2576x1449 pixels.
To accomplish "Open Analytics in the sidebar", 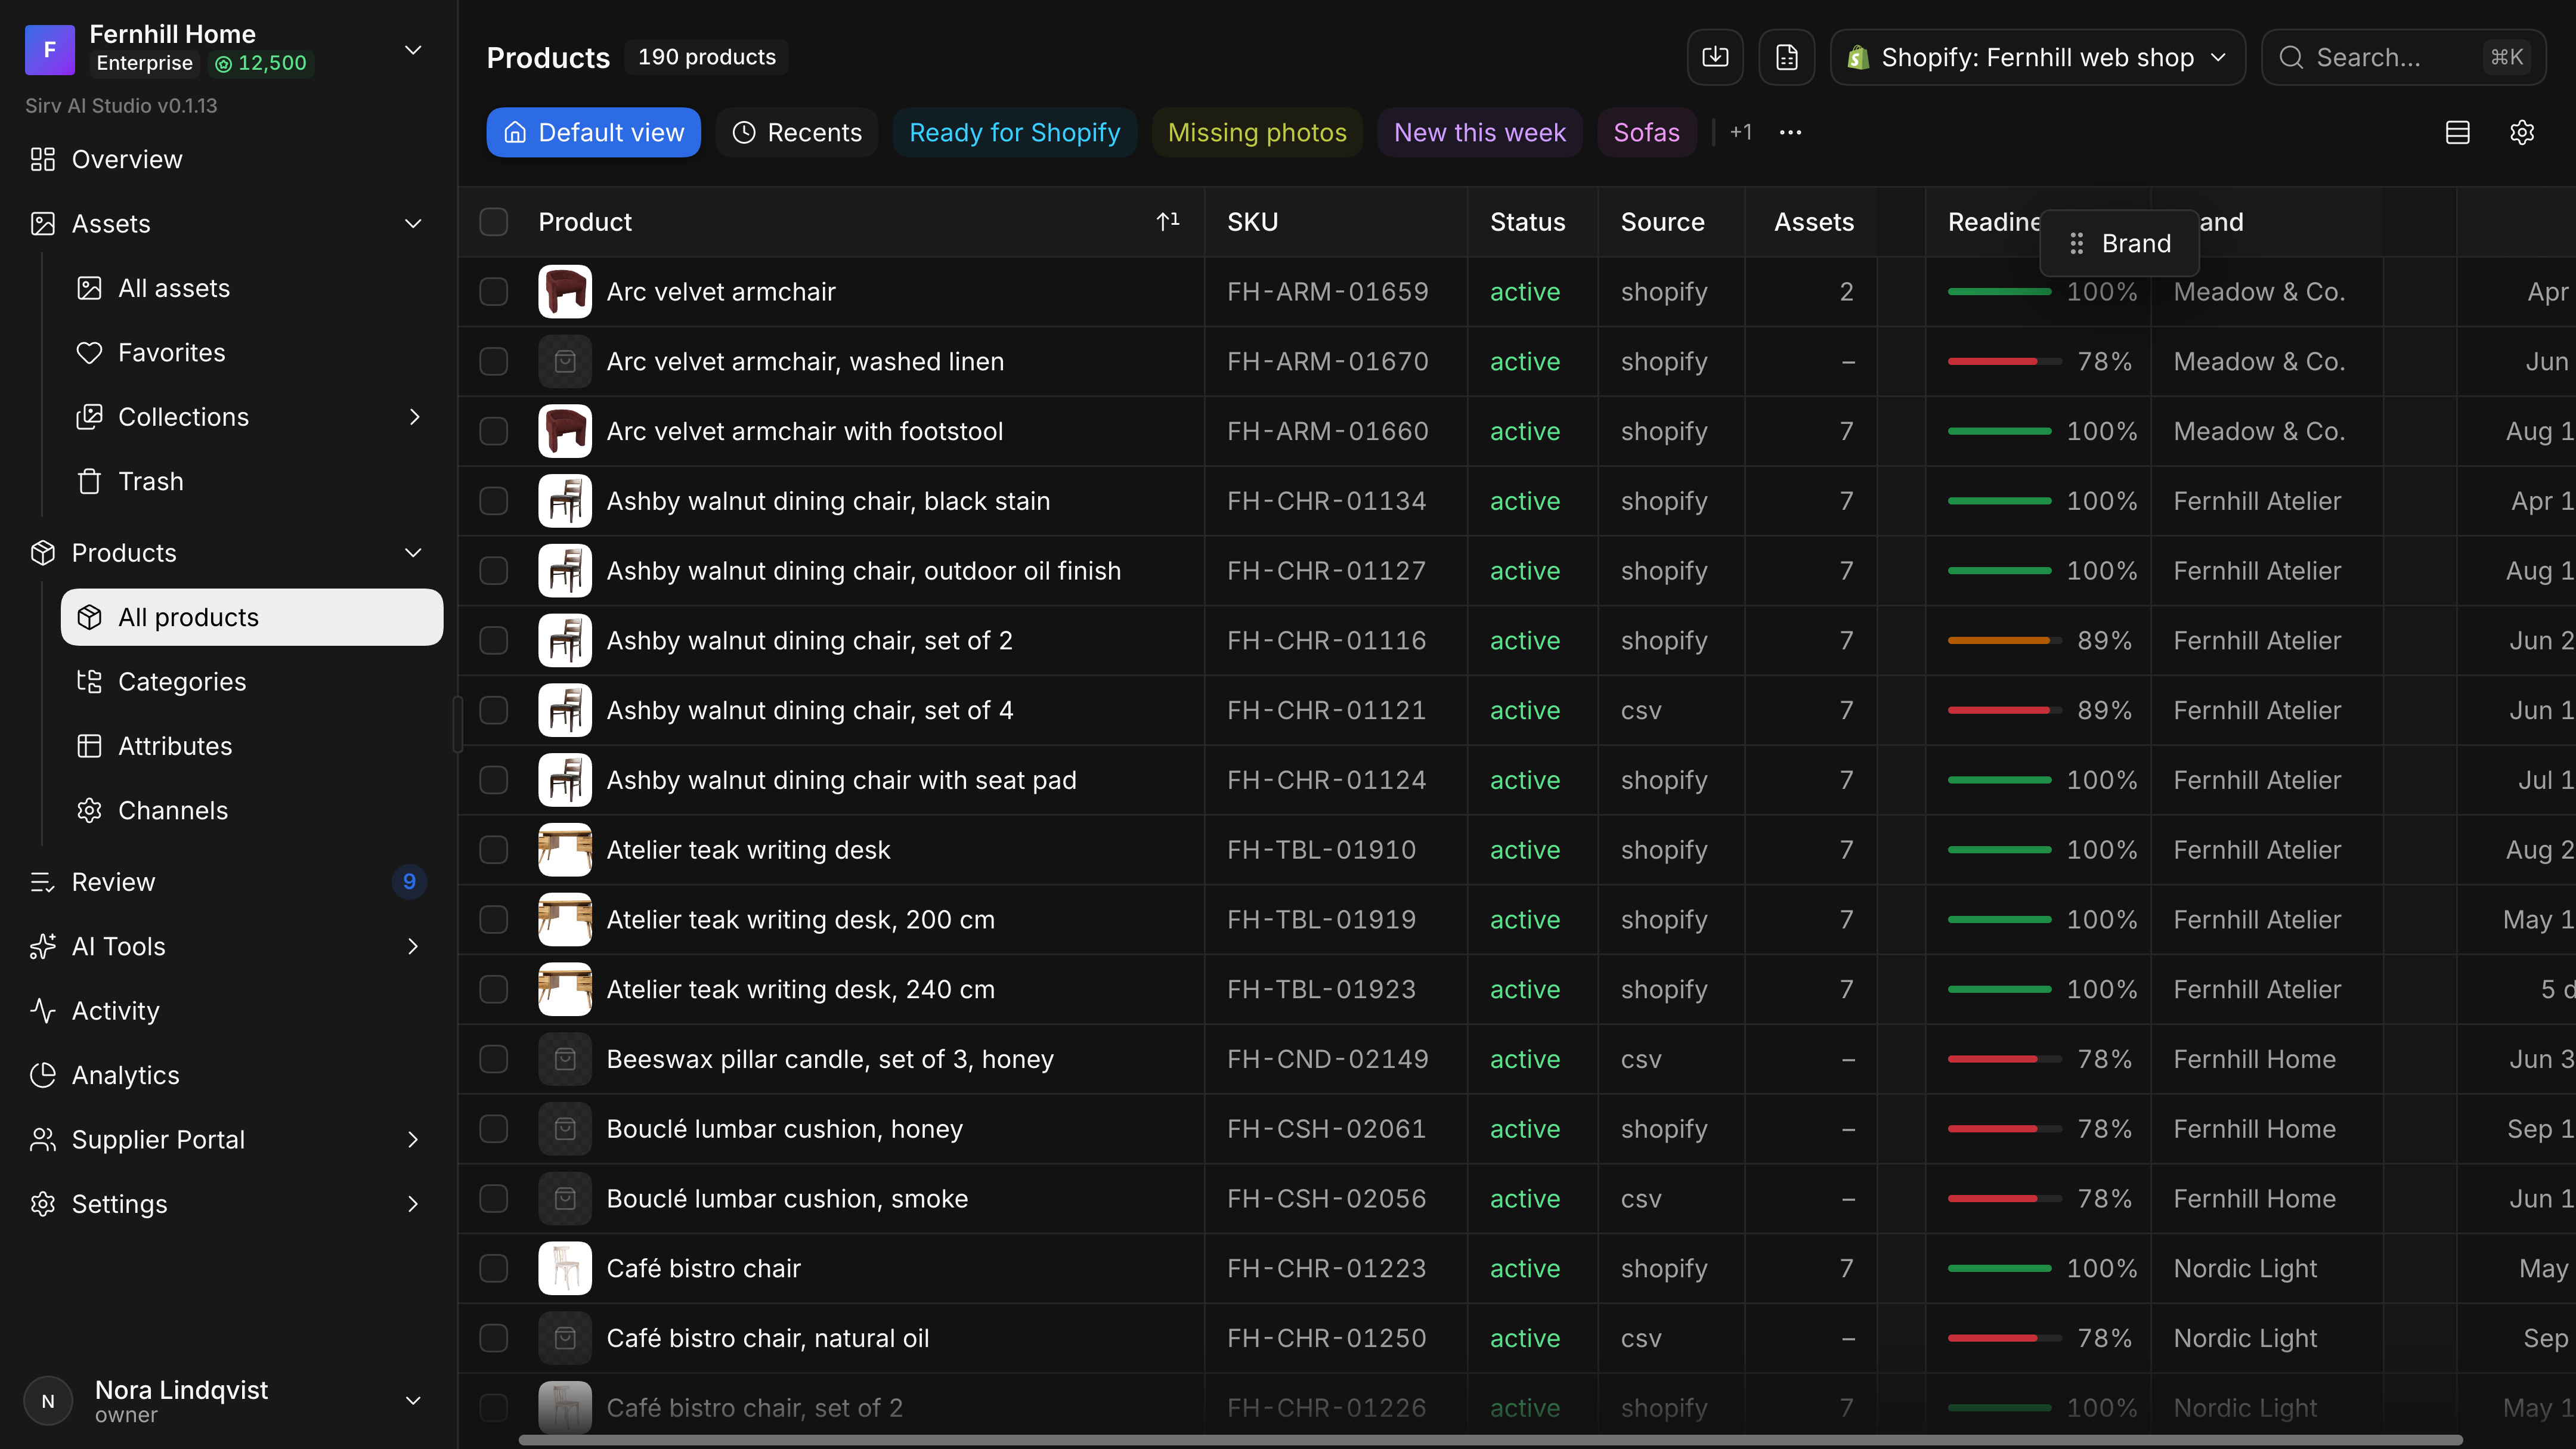I will (229, 1075).
